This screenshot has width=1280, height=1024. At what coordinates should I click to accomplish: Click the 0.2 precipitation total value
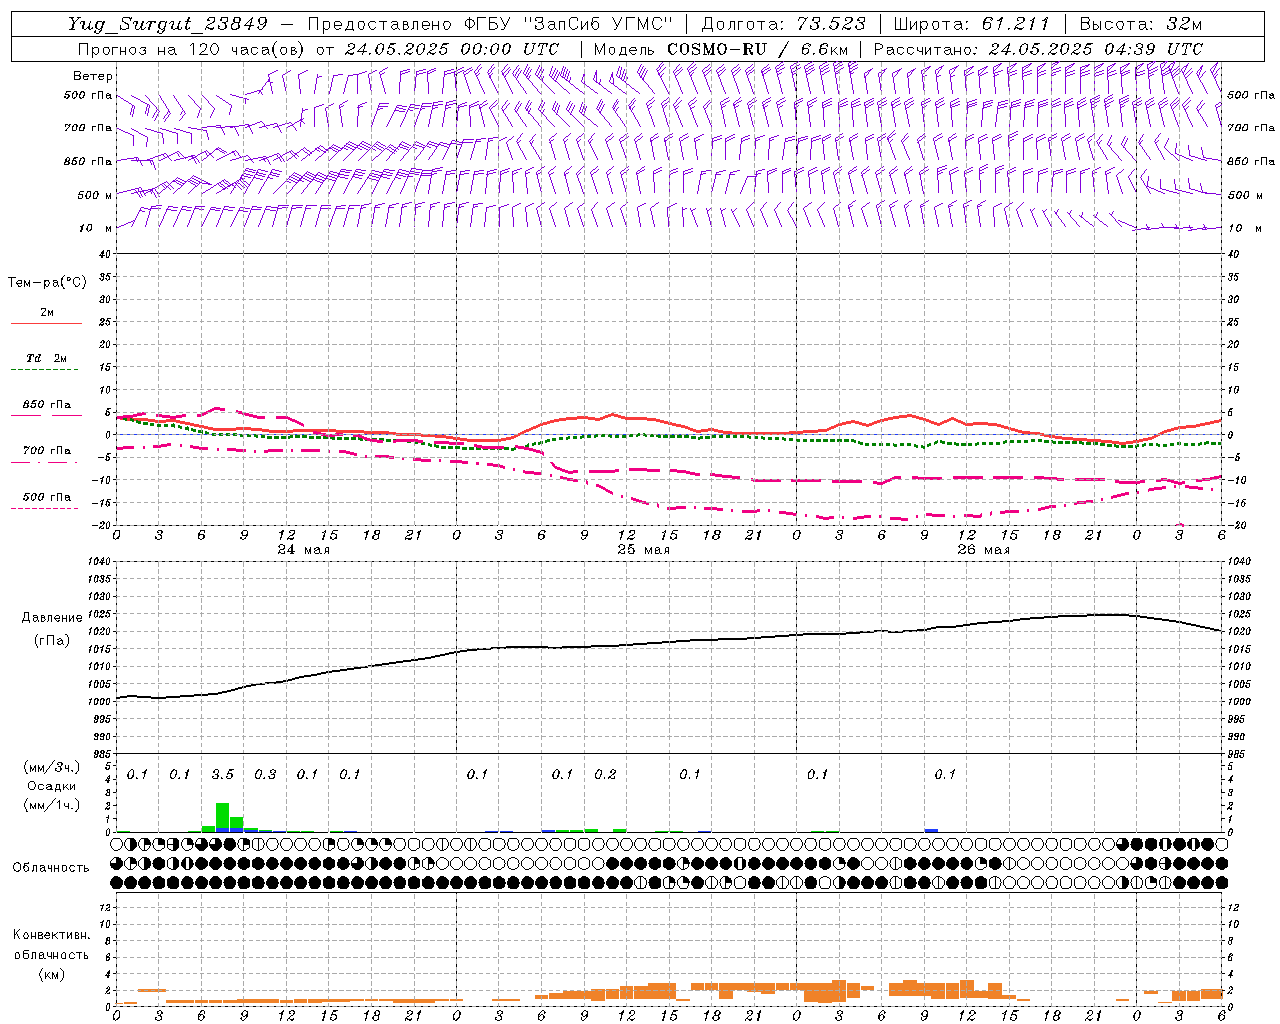[605, 774]
